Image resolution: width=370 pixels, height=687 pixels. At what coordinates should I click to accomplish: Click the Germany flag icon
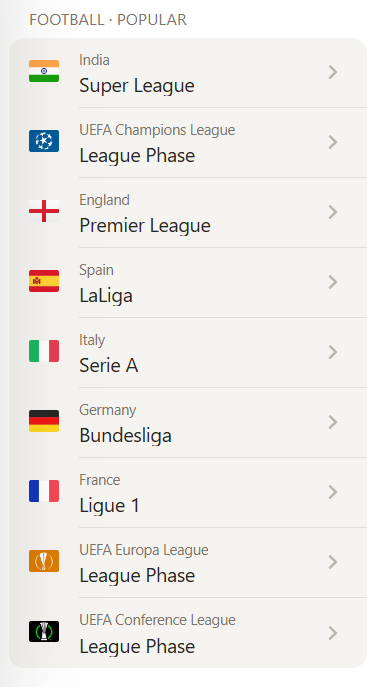pyautogui.click(x=44, y=421)
